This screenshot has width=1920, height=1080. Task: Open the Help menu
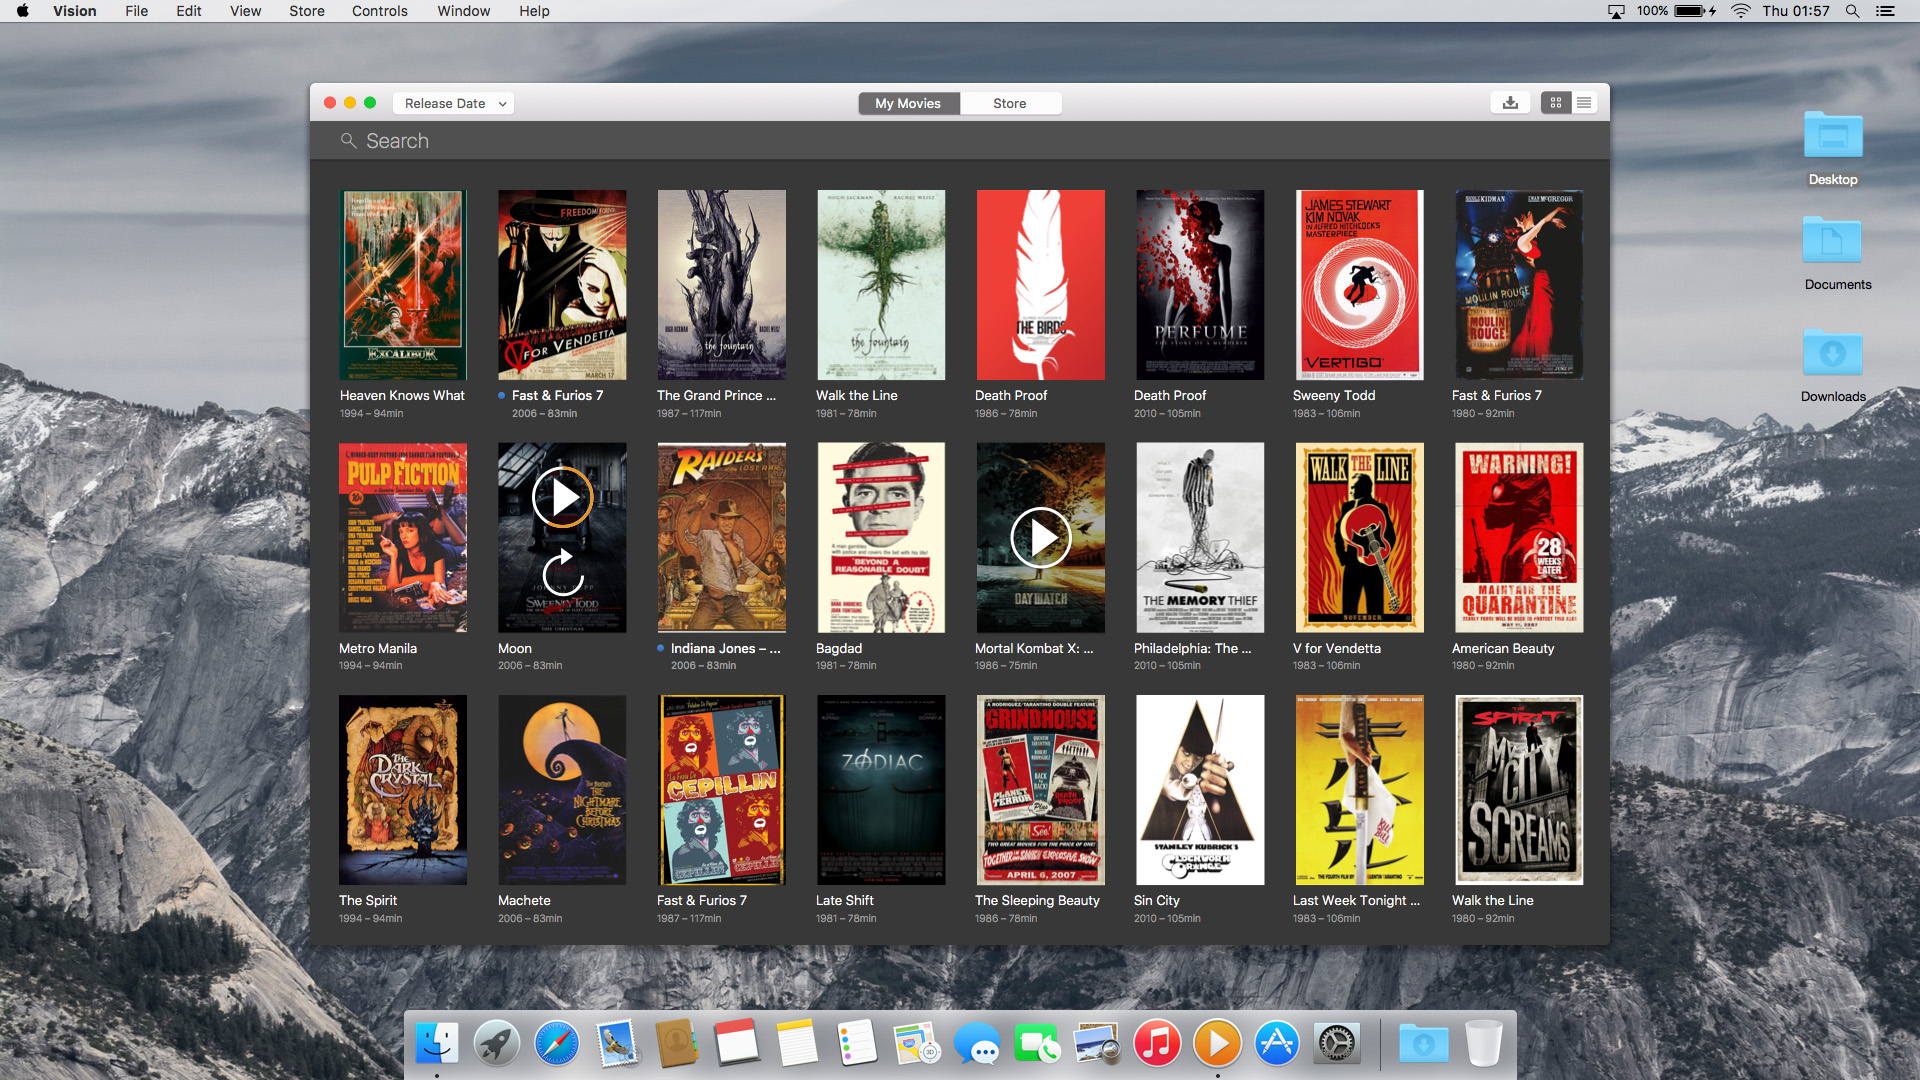pos(534,11)
